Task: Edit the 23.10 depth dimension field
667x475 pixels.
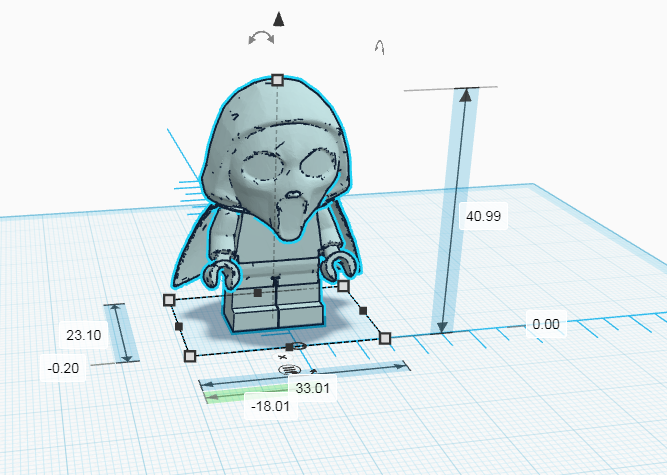Action: click(x=84, y=335)
